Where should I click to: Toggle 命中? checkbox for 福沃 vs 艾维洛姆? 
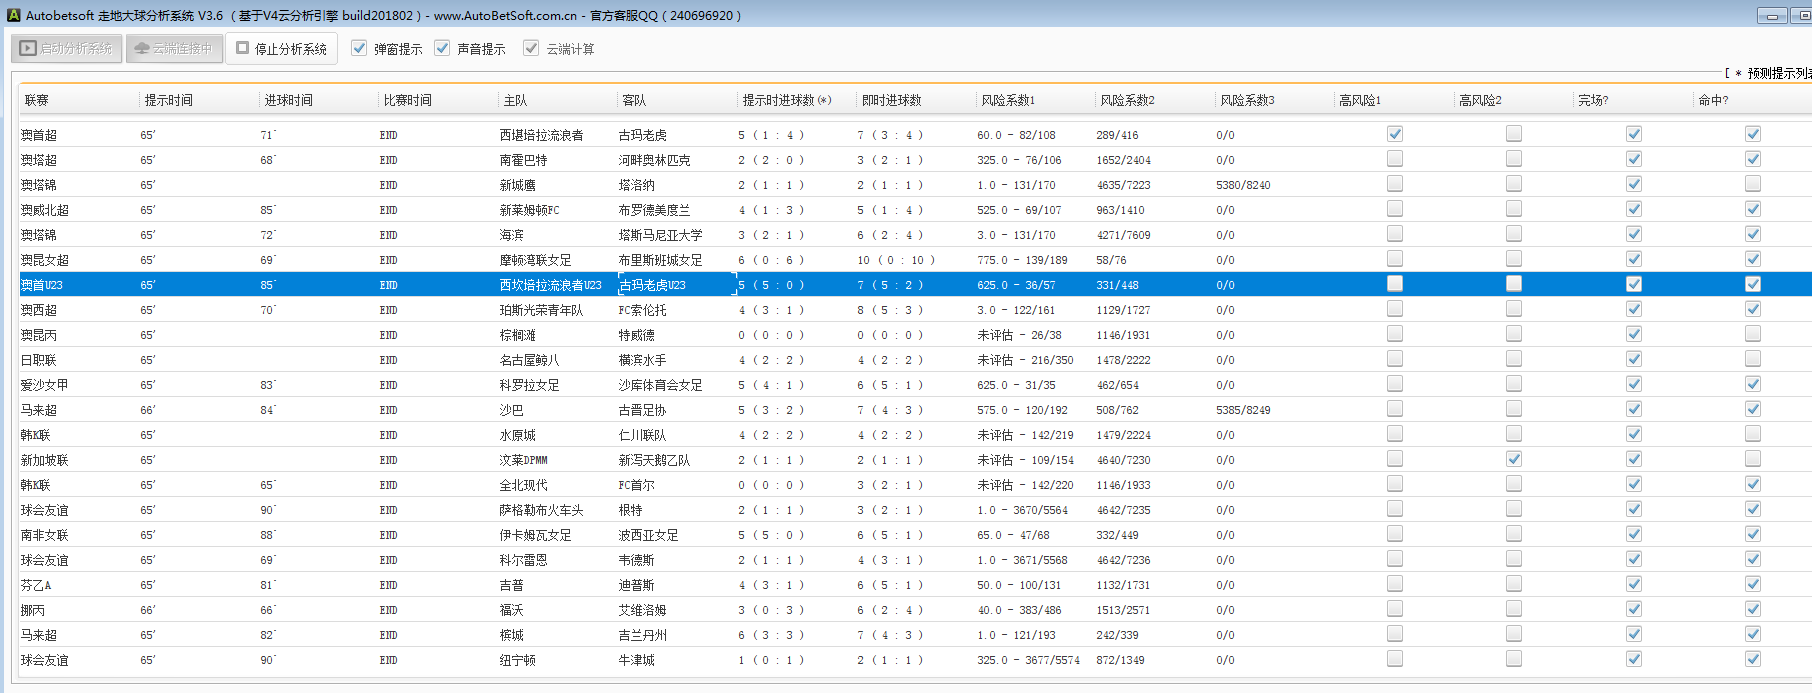coord(1753,609)
